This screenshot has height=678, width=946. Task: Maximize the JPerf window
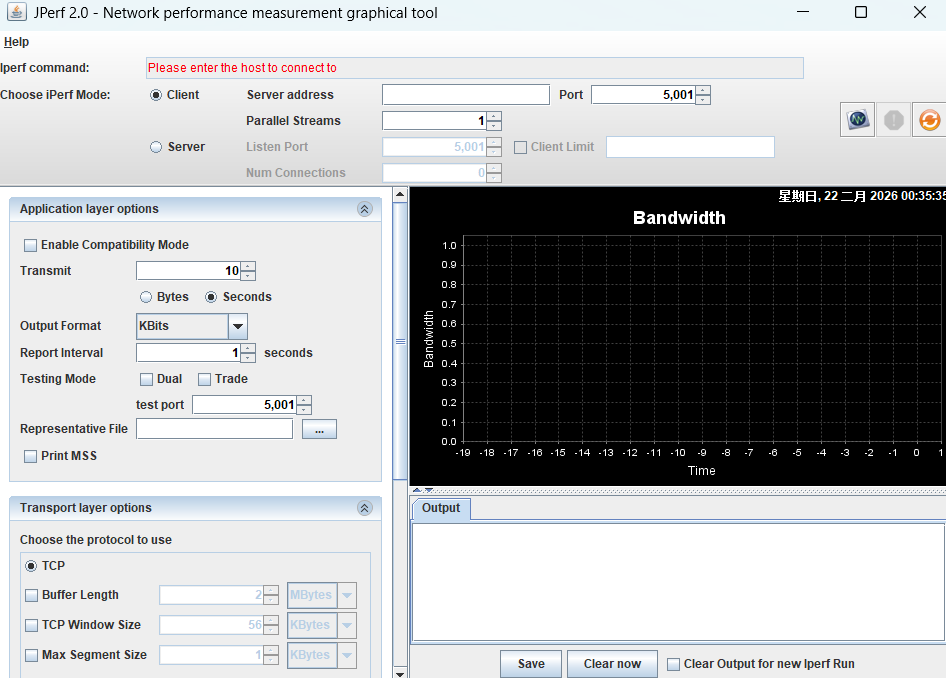click(861, 12)
